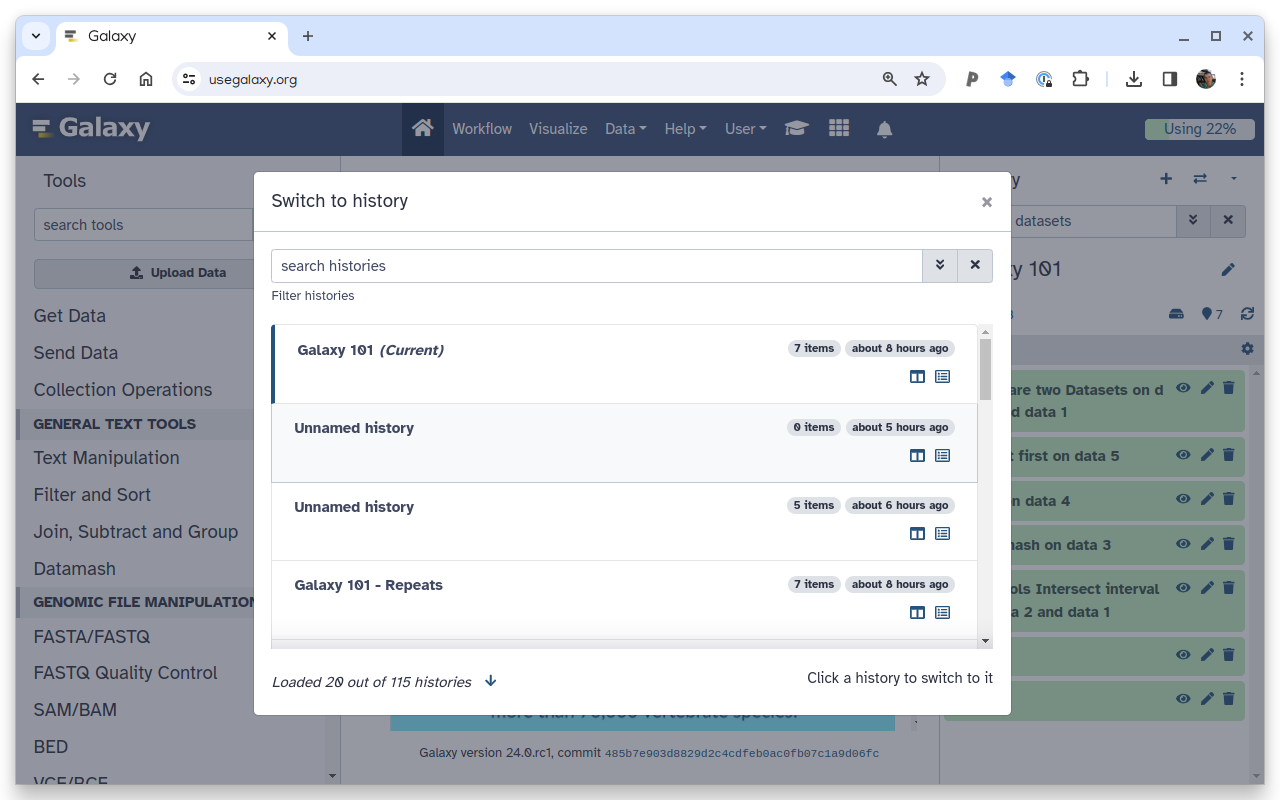1280x800 pixels.
Task: Open Galaxy 101 (Current) in multi-history view
Action: (917, 377)
